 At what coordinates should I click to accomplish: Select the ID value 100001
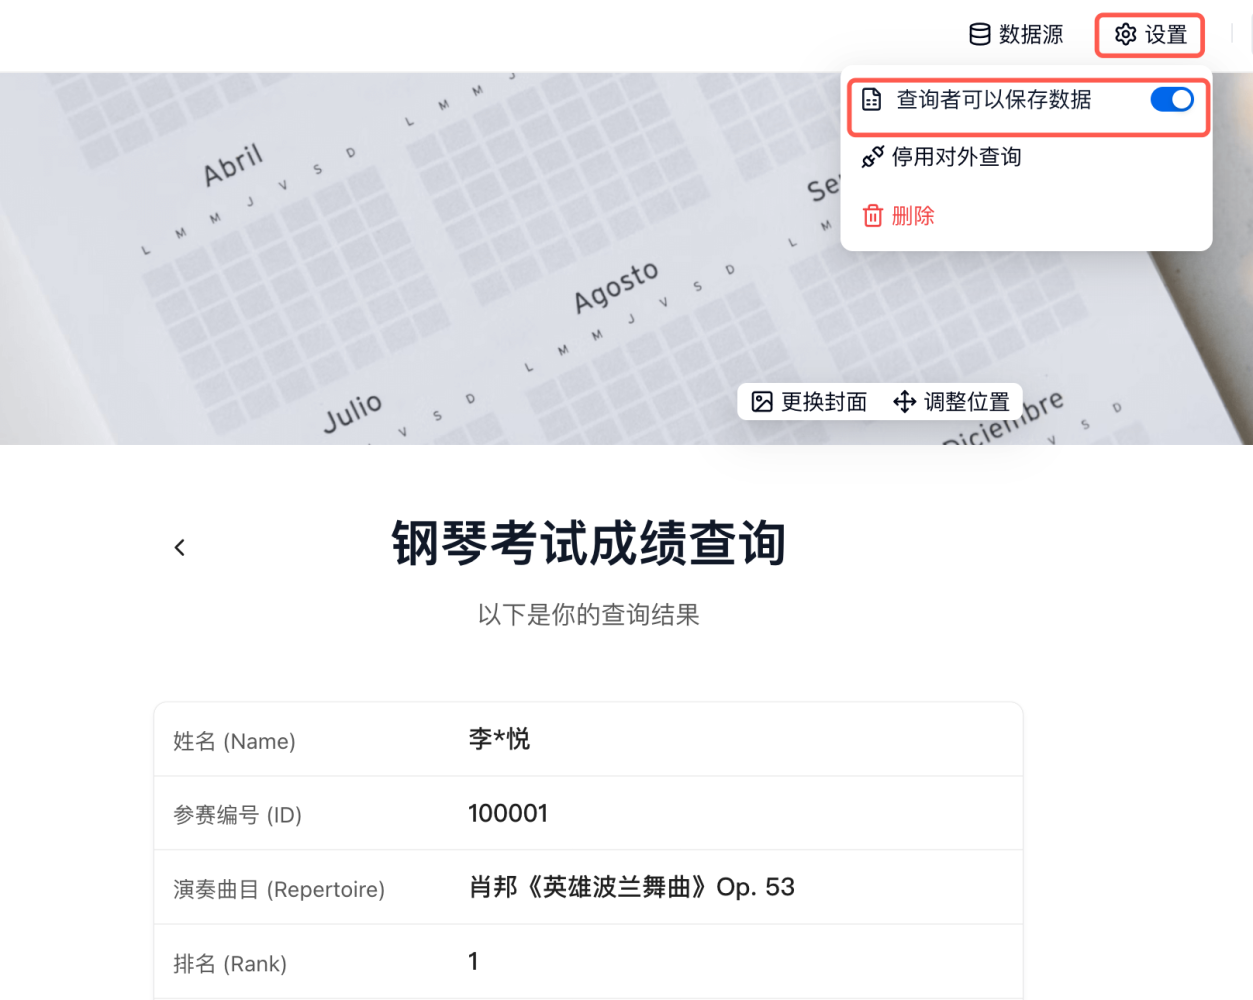(x=508, y=813)
